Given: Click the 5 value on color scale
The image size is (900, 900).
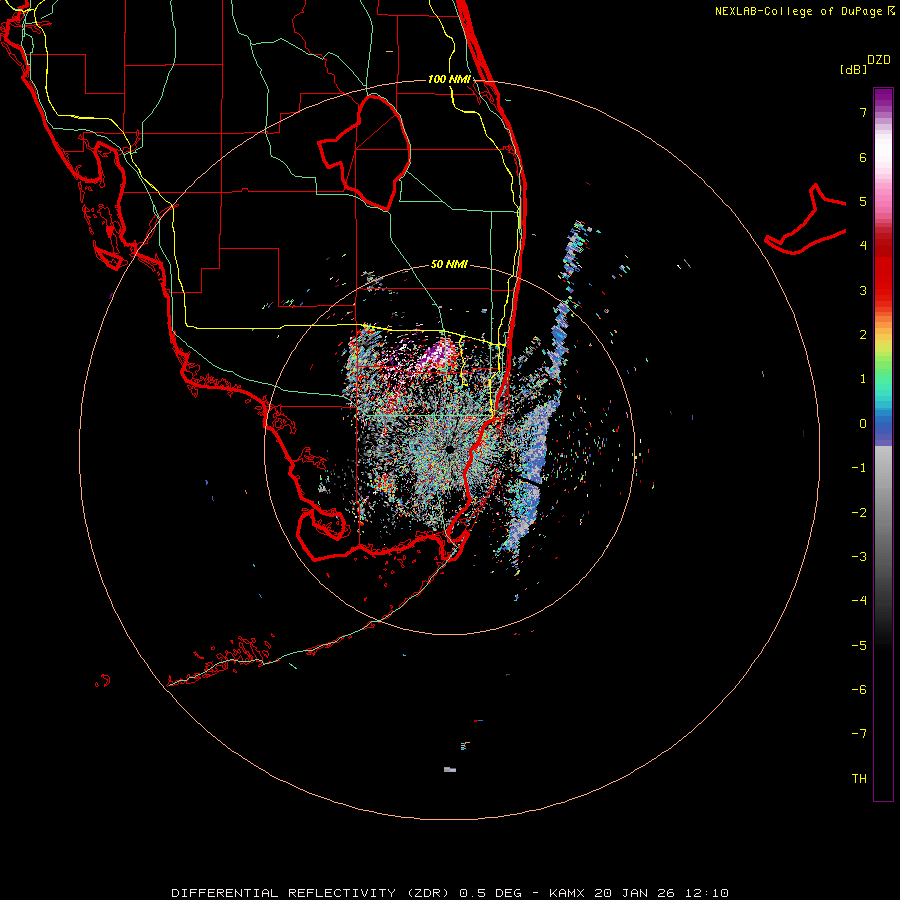Looking at the screenshot, I should (863, 201).
